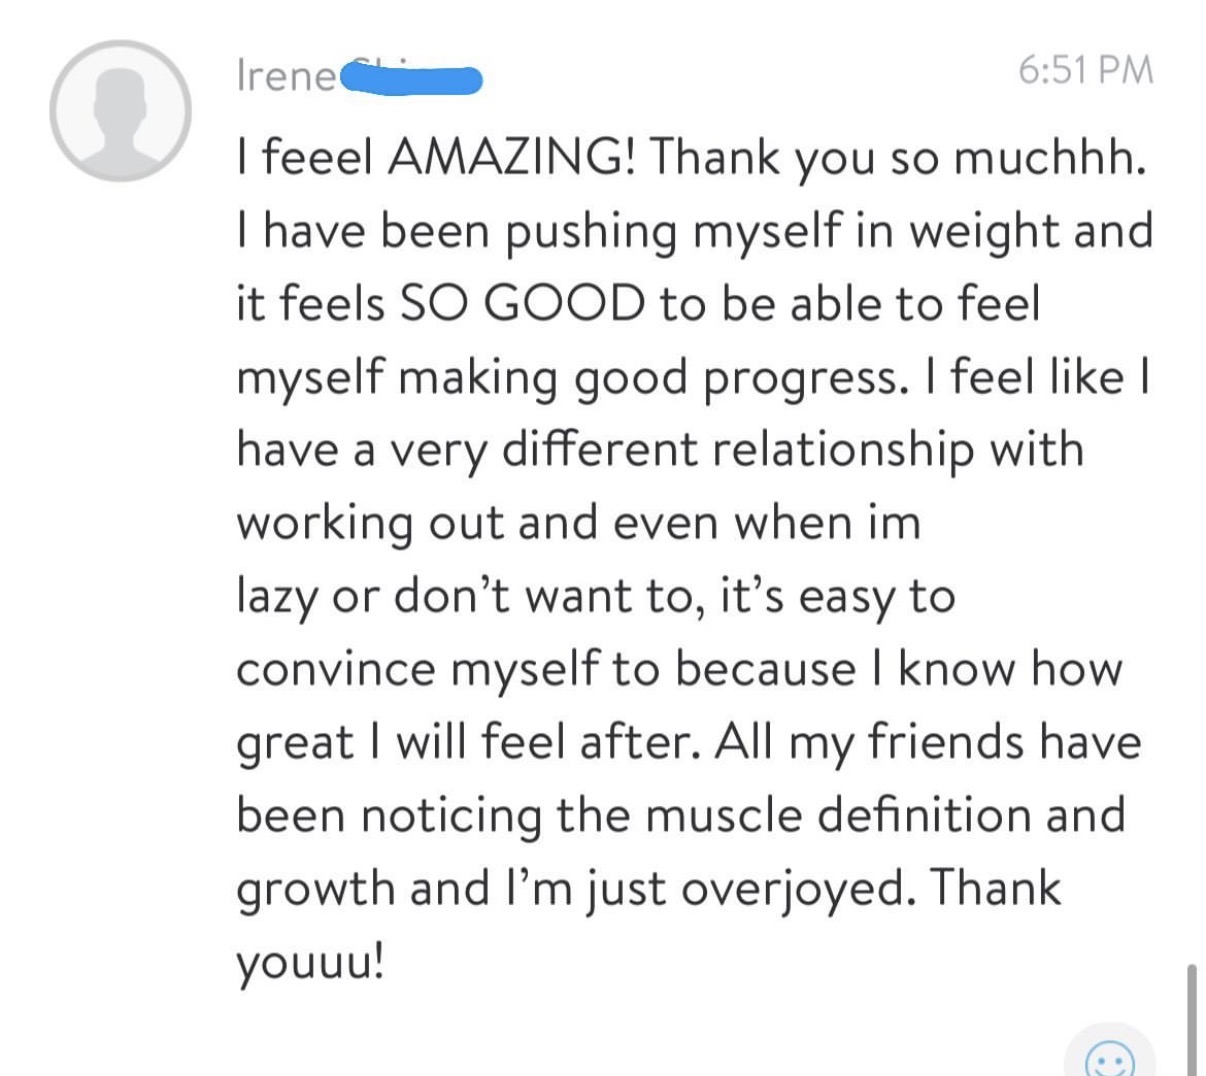This screenshot has height=1076, width=1206.
Task: Click the word muchhh in first line
Action: (1045, 157)
